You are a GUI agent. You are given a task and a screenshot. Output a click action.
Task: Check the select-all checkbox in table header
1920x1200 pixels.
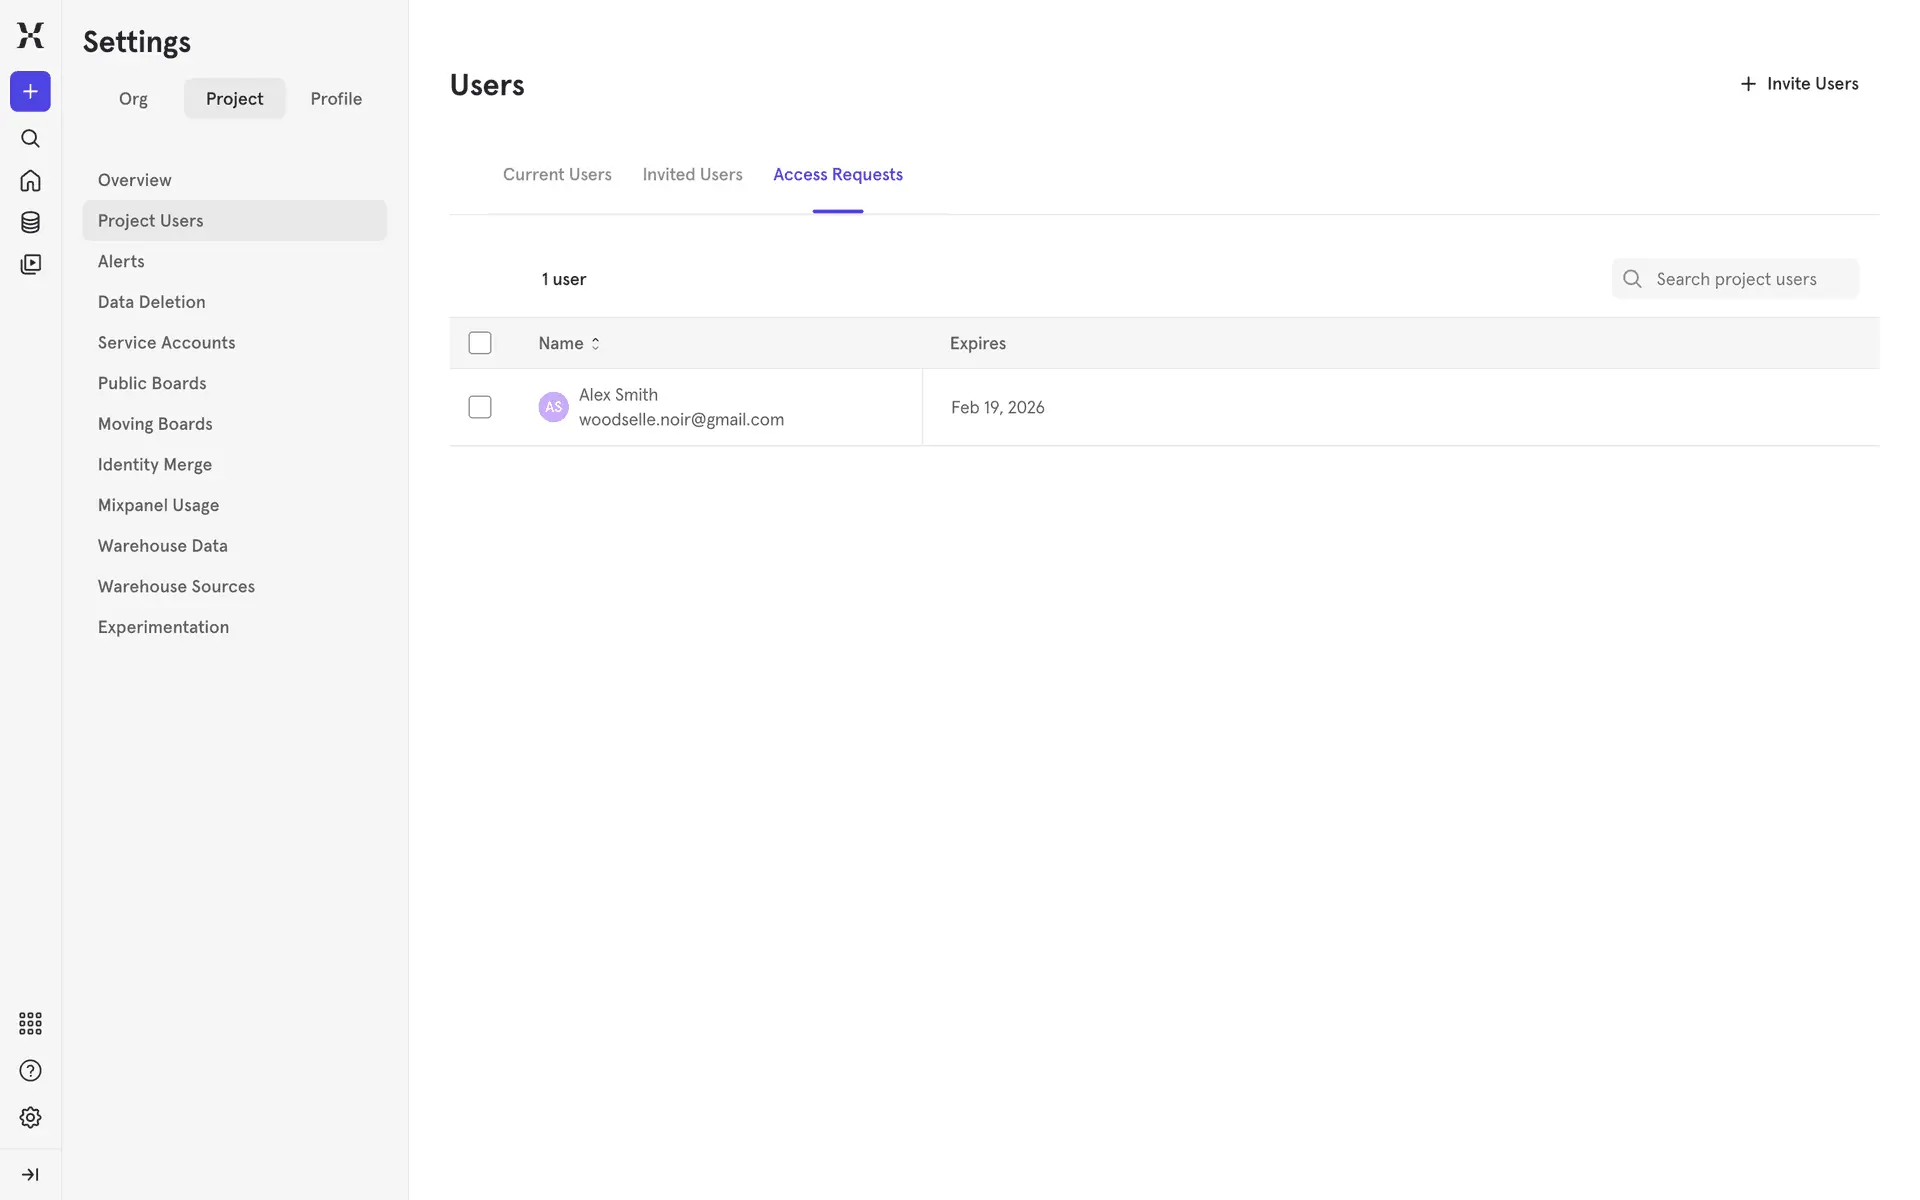(480, 343)
